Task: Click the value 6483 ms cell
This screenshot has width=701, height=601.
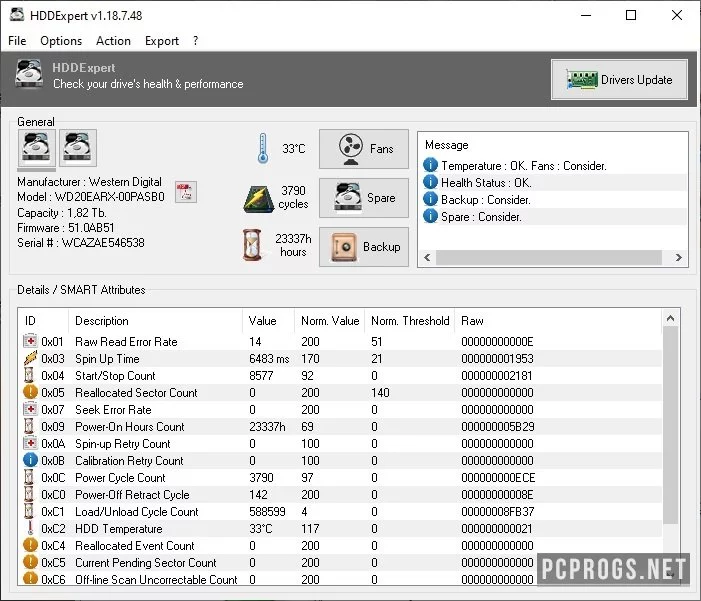Action: [x=269, y=359]
